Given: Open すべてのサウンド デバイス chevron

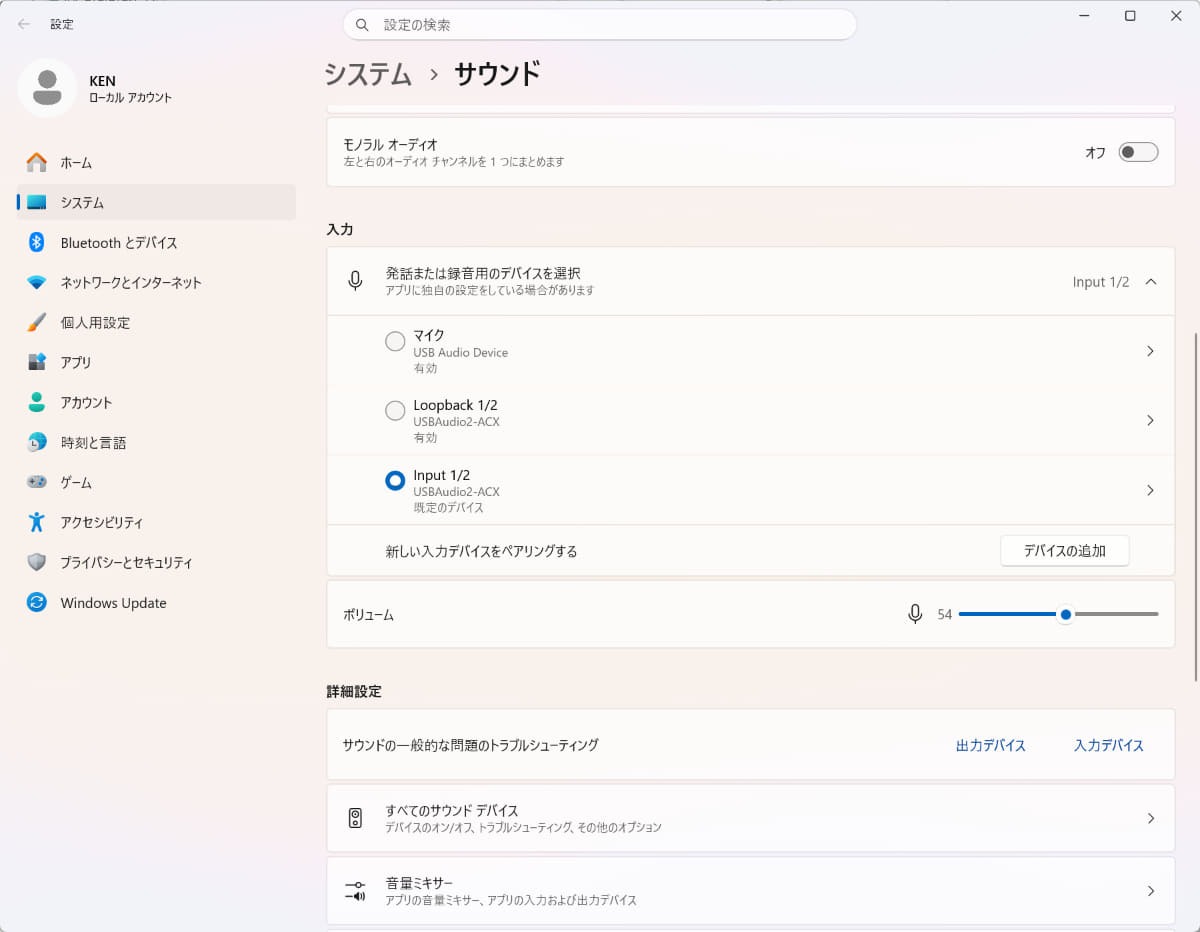Looking at the screenshot, I should 1150,818.
